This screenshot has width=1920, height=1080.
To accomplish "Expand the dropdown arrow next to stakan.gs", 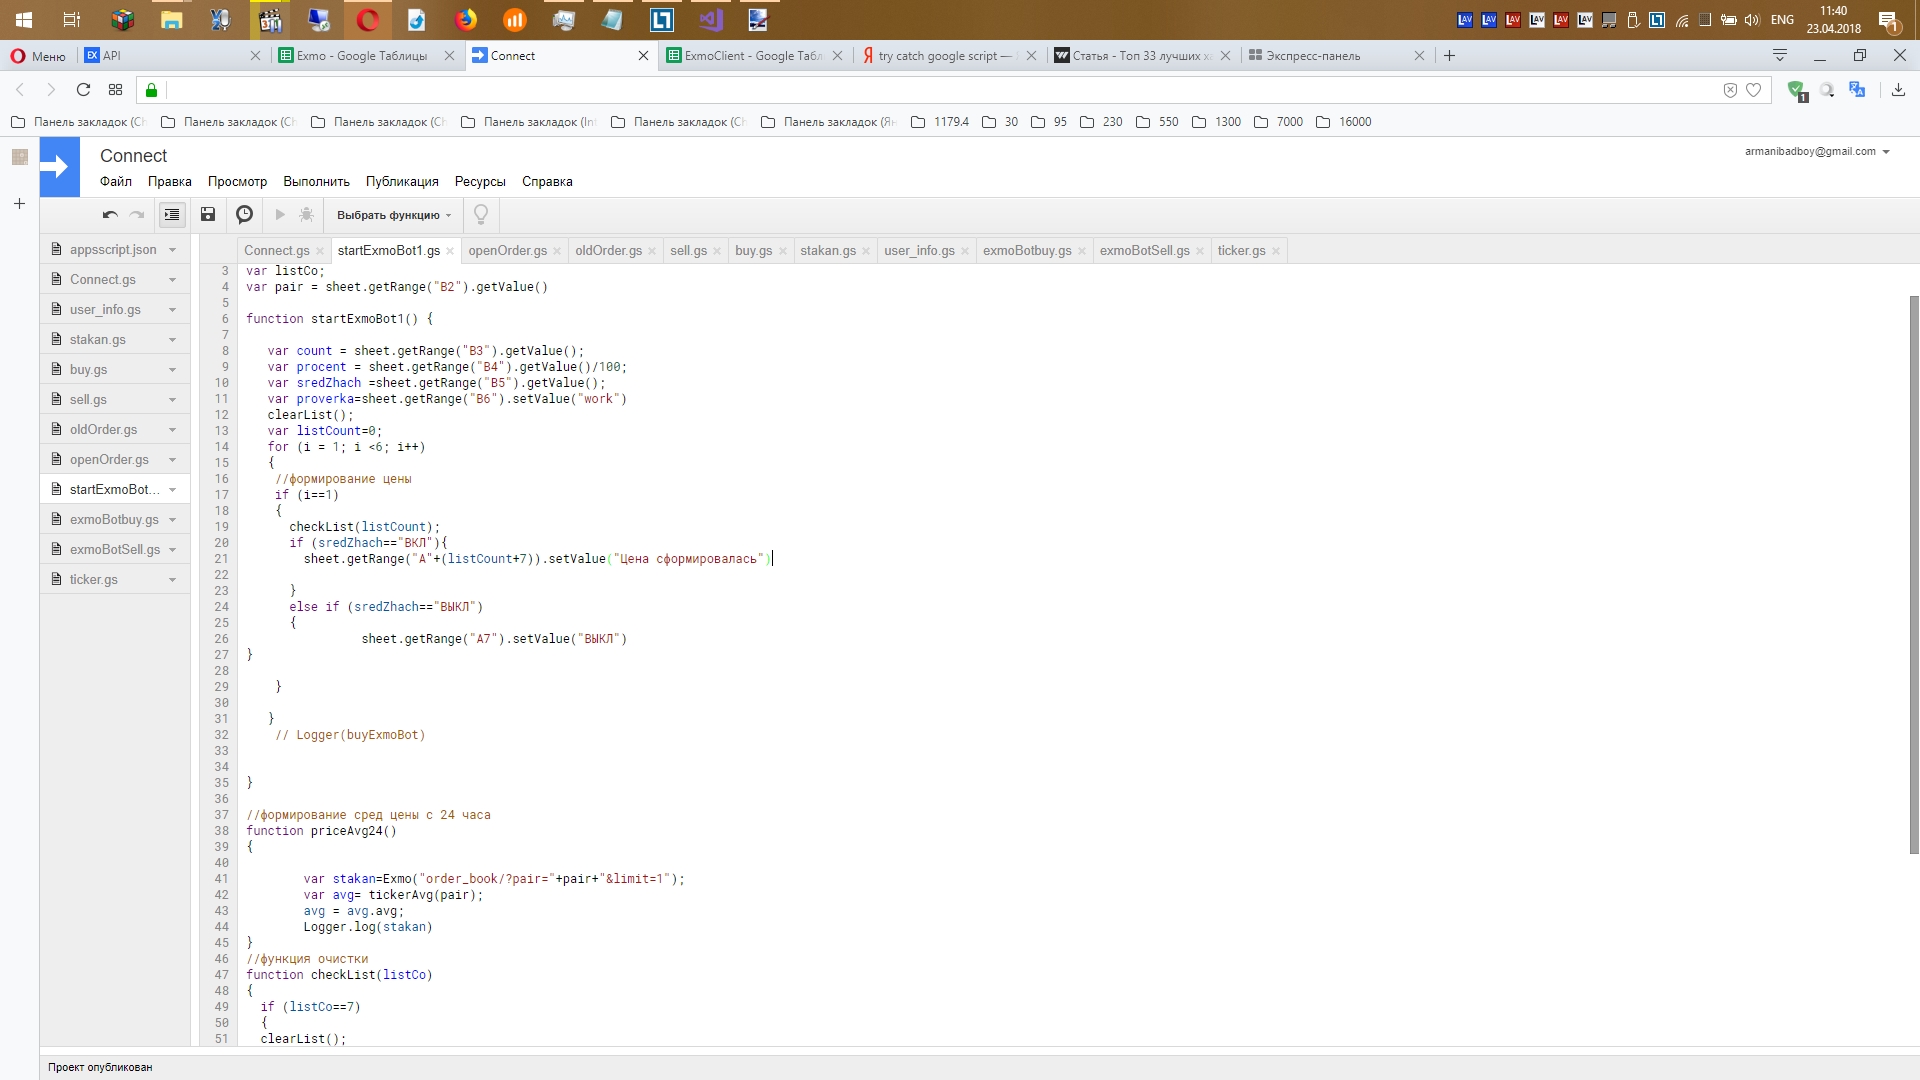I will click(172, 340).
